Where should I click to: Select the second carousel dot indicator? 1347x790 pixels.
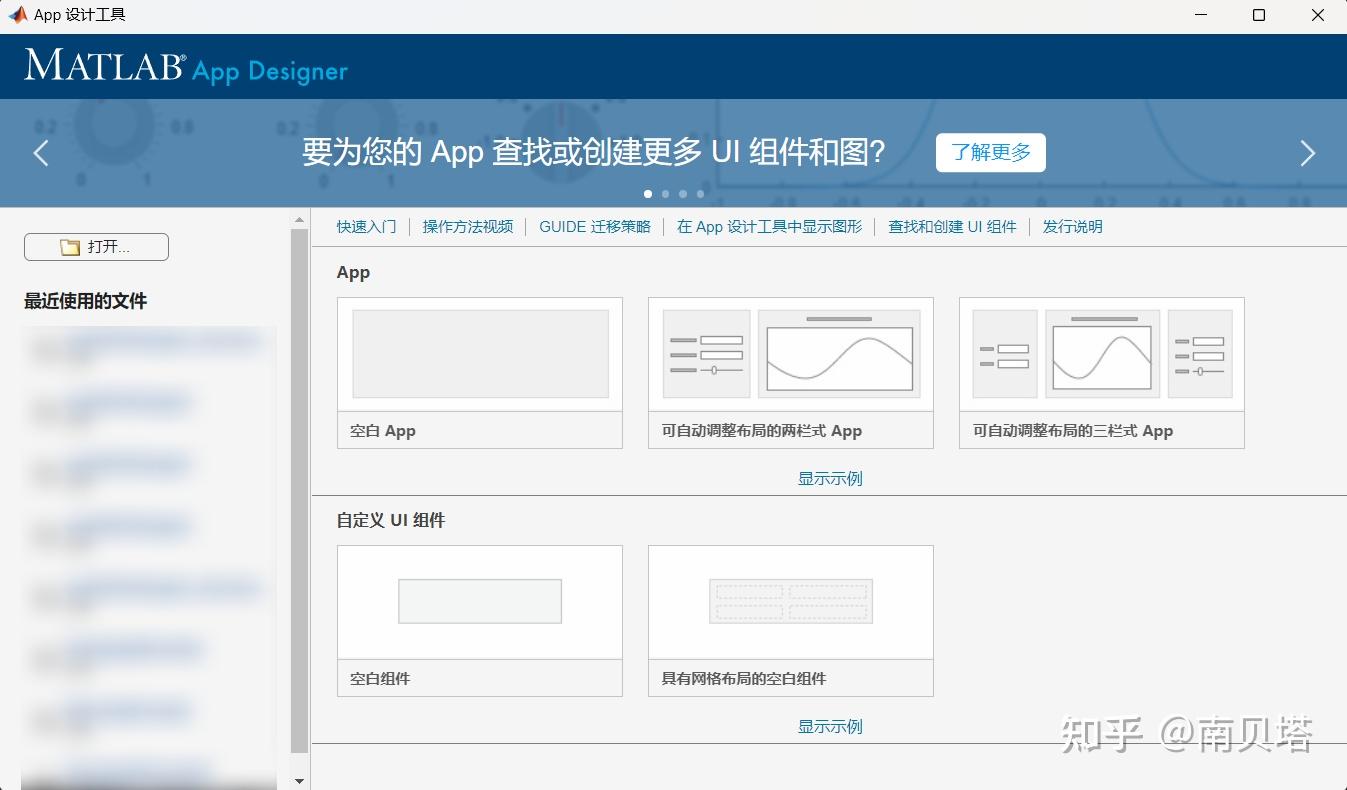click(x=665, y=194)
